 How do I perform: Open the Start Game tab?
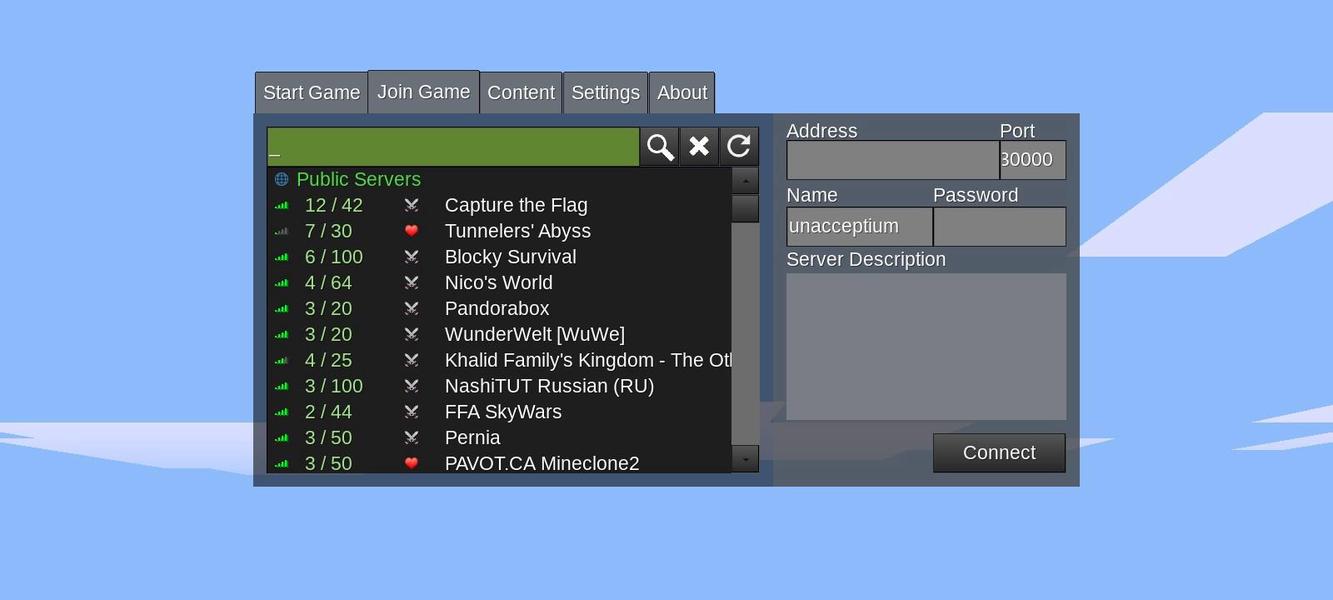point(311,93)
